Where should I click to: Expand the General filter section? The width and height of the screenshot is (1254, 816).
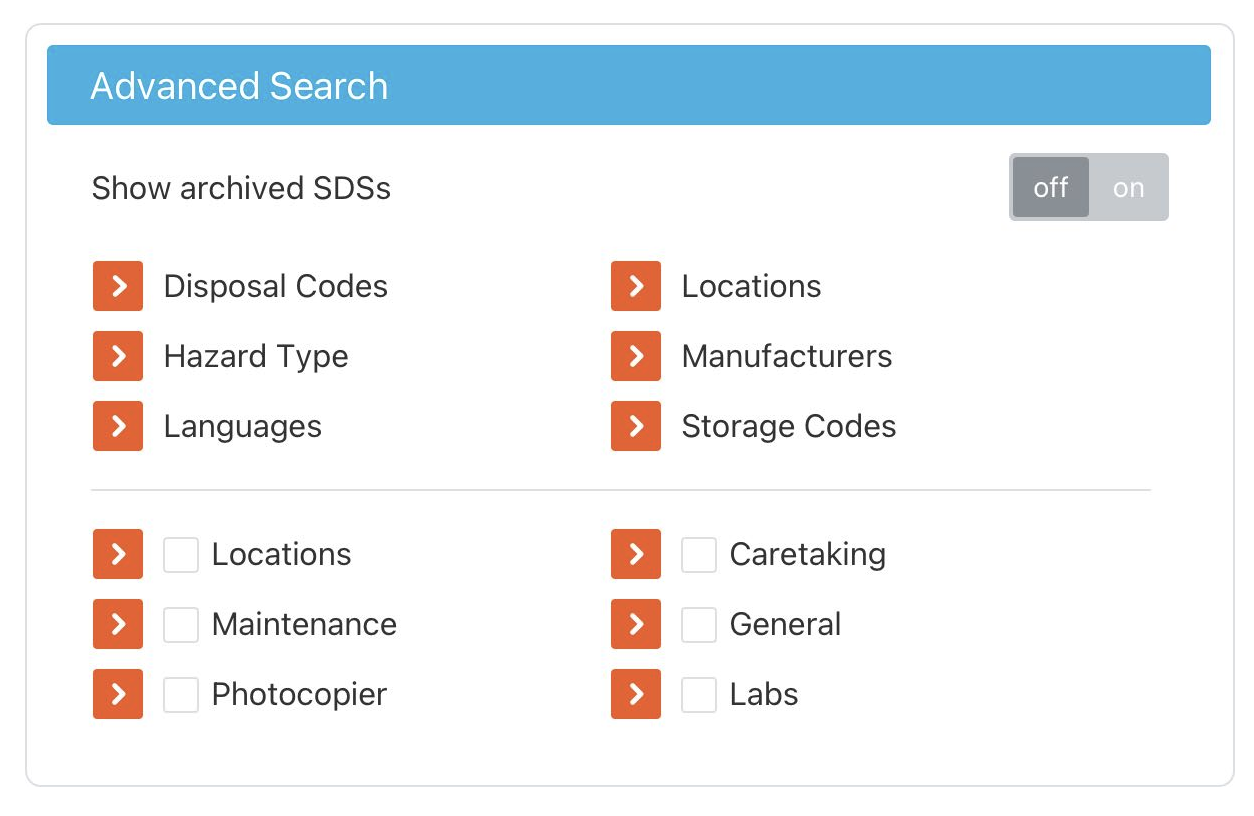(635, 624)
